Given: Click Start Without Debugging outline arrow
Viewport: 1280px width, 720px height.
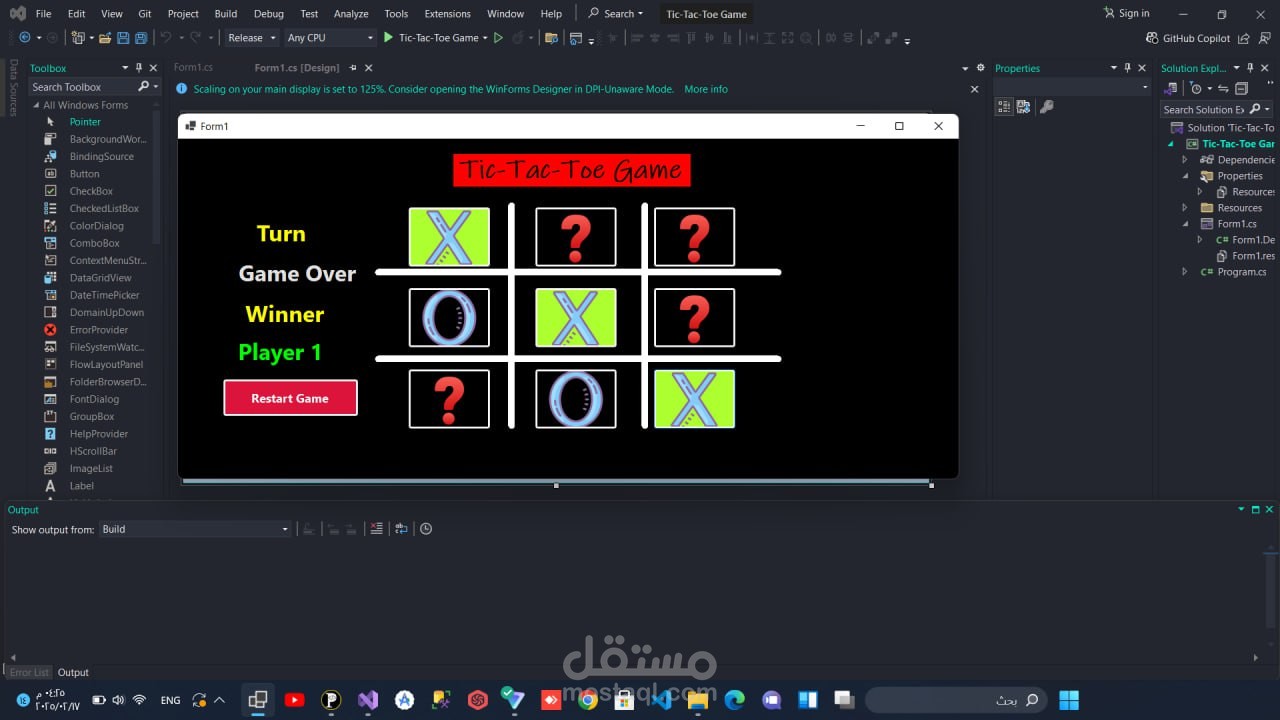Looking at the screenshot, I should (498, 38).
